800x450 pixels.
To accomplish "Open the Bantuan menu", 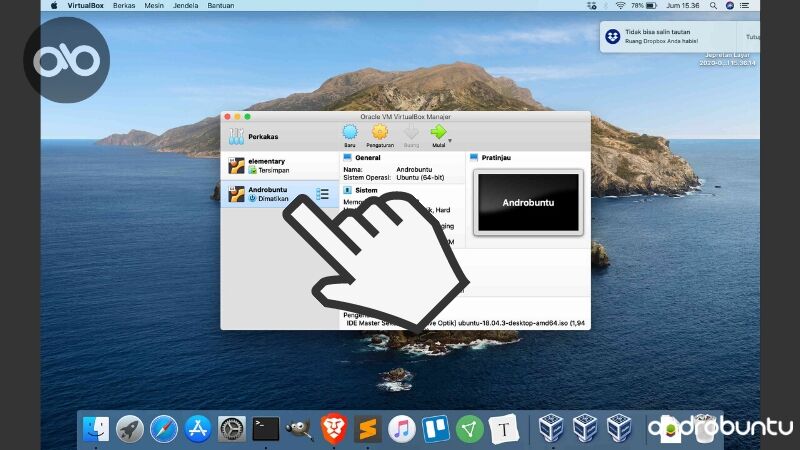I will (x=220, y=6).
